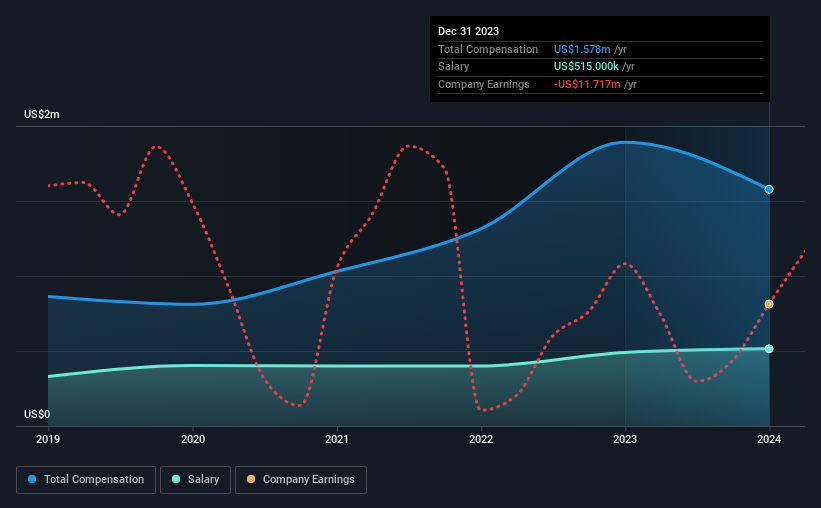Click the Salary label in tooltip
This screenshot has height=508, width=821.
pyautogui.click(x=453, y=67)
